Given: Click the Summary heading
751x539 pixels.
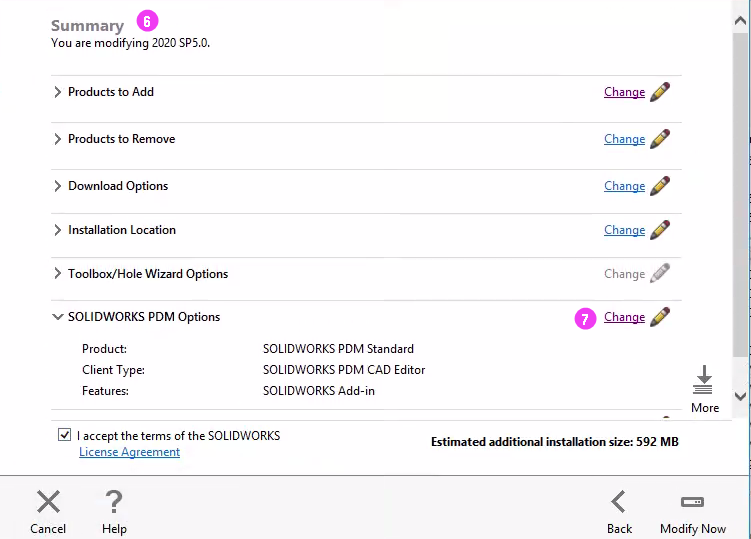Looking at the screenshot, I should pyautogui.click(x=87, y=25).
